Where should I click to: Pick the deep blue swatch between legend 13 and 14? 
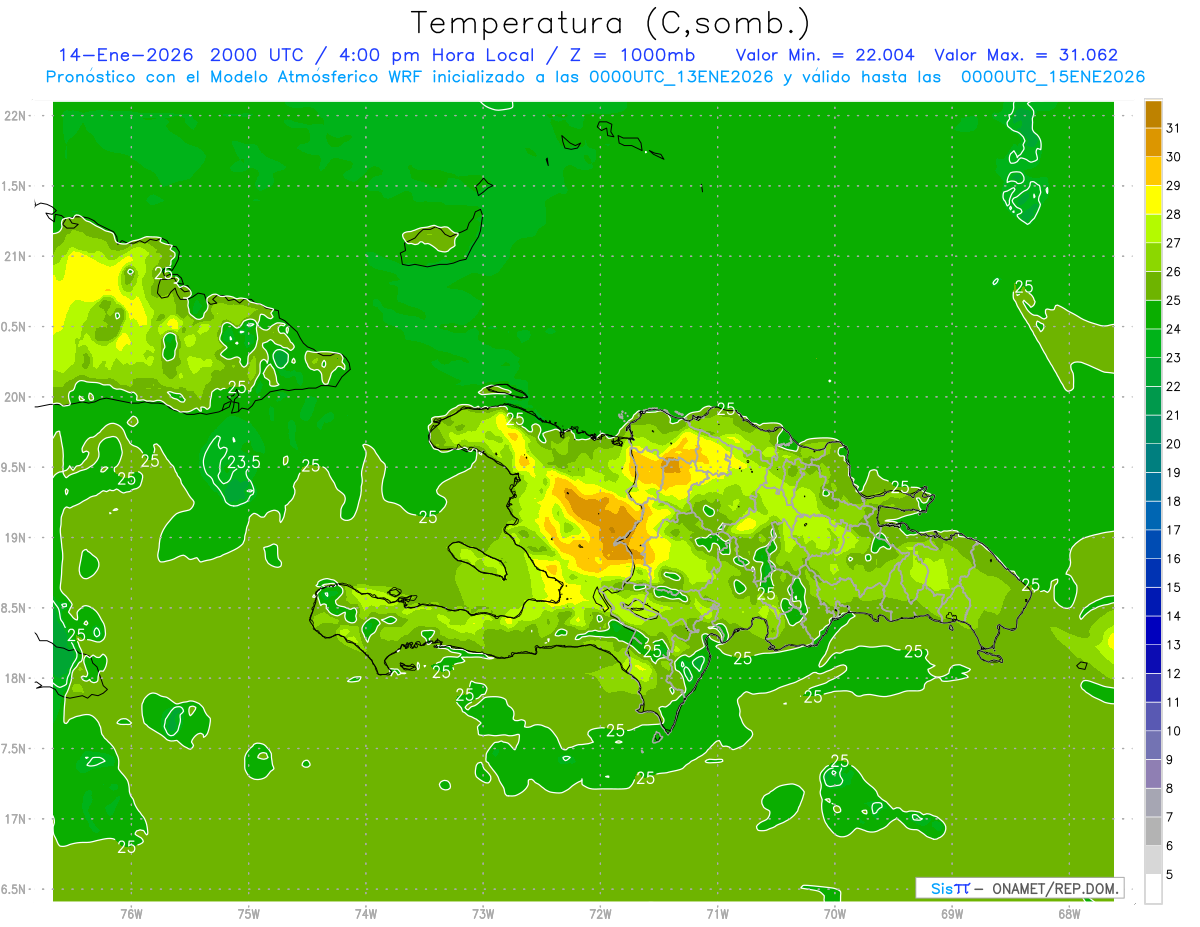click(x=1153, y=630)
